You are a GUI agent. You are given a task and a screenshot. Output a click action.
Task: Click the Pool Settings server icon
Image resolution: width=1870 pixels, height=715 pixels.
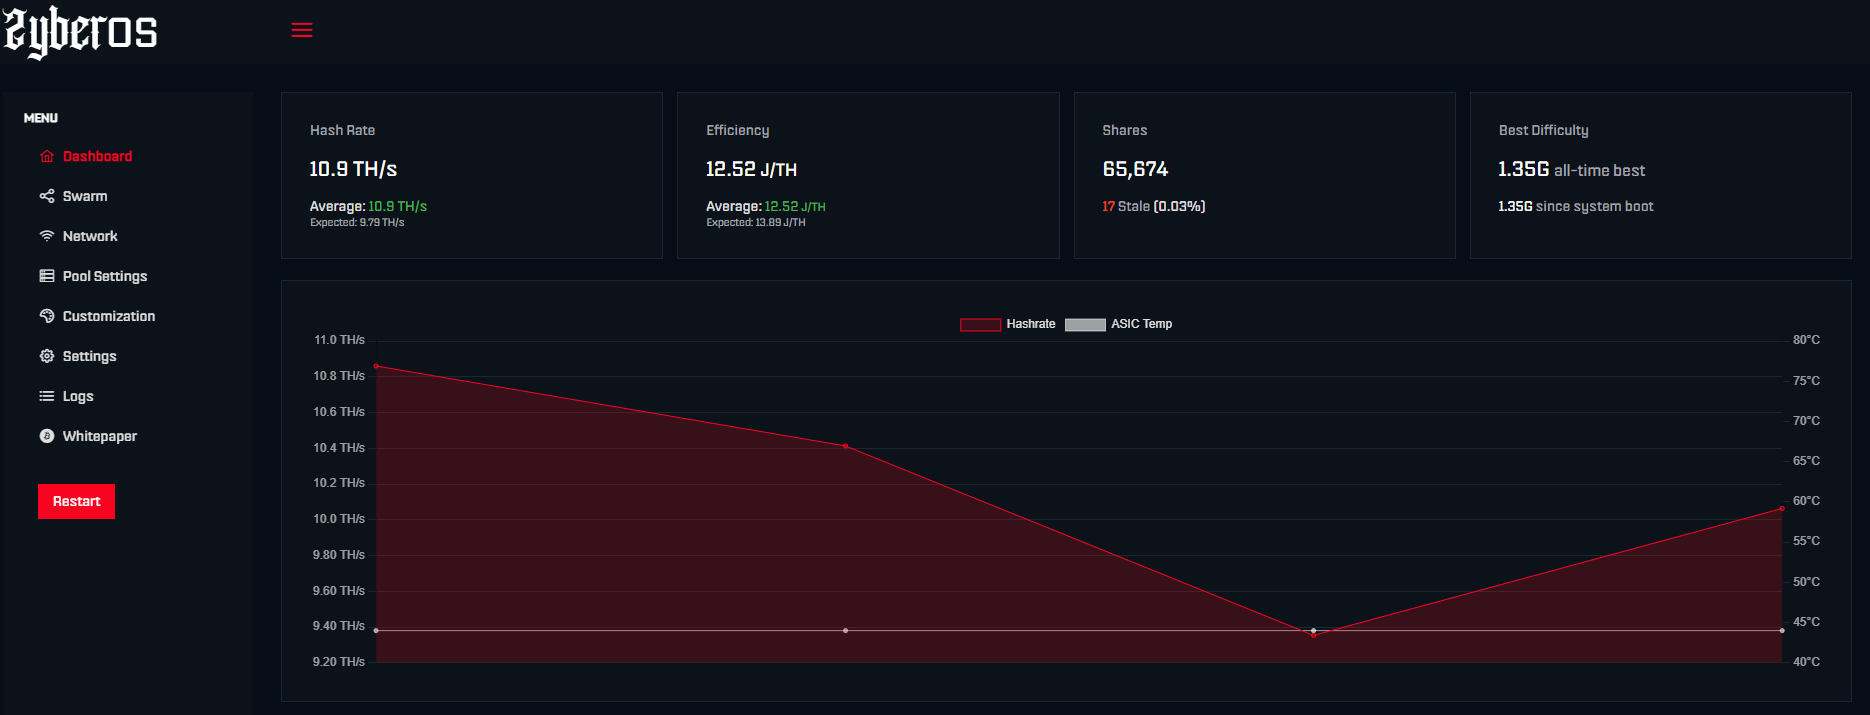click(47, 276)
